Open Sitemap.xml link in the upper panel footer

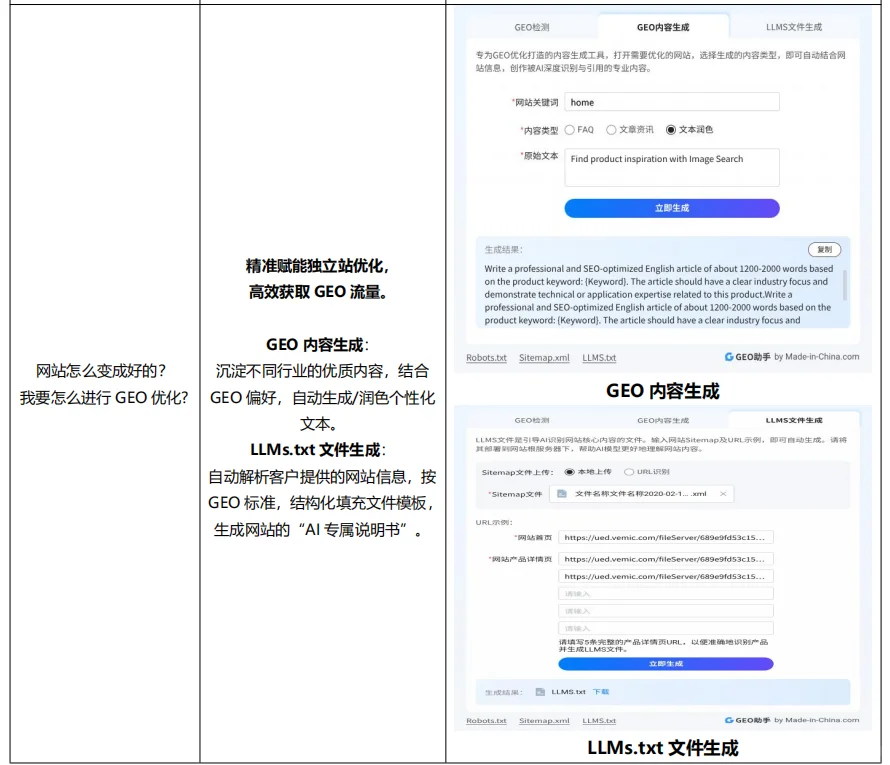coord(544,358)
